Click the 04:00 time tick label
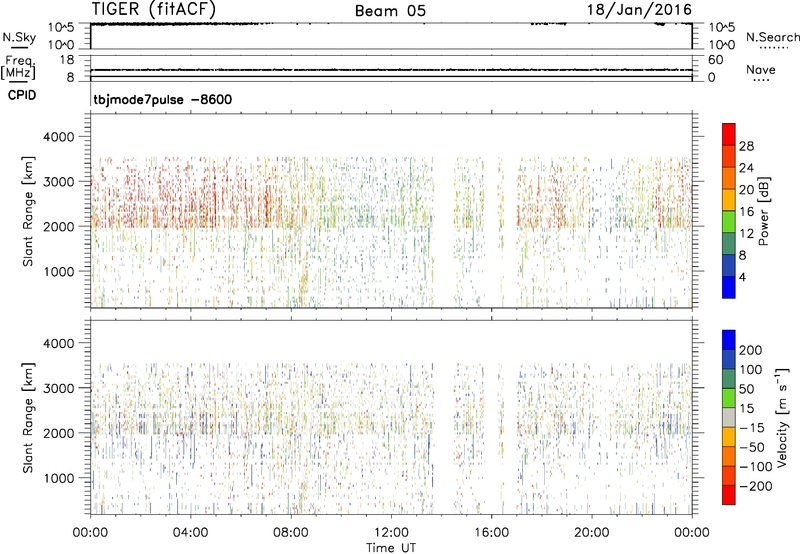This screenshot has height=554, width=800. coord(190,533)
